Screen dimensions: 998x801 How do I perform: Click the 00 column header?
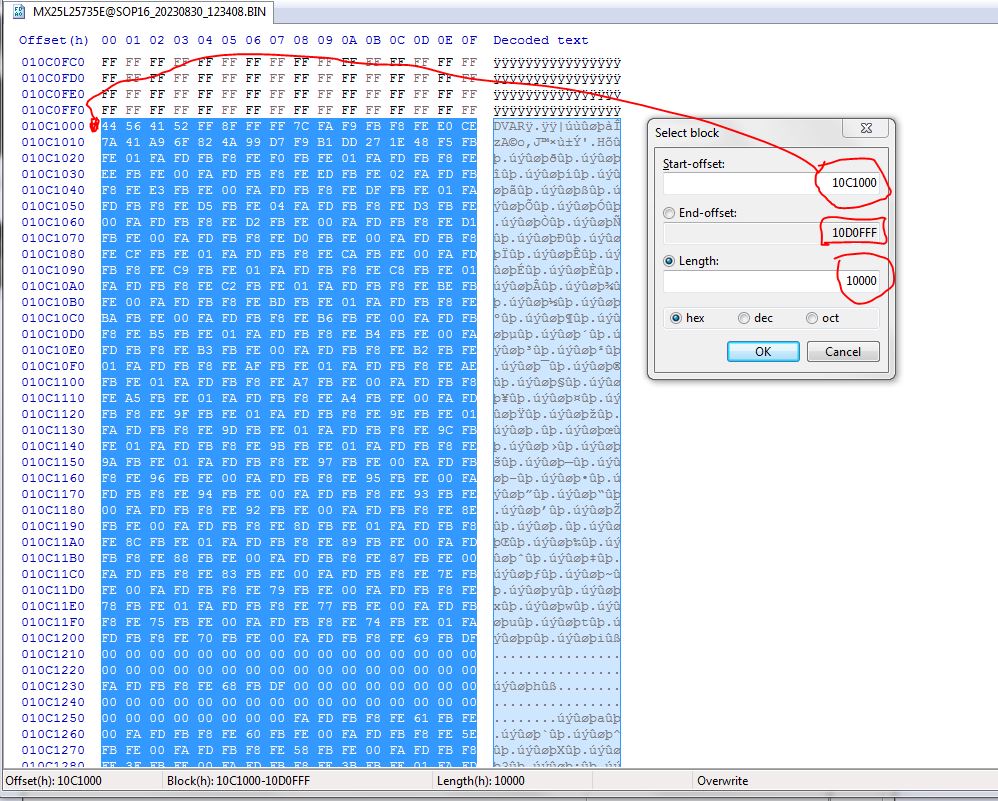109,40
